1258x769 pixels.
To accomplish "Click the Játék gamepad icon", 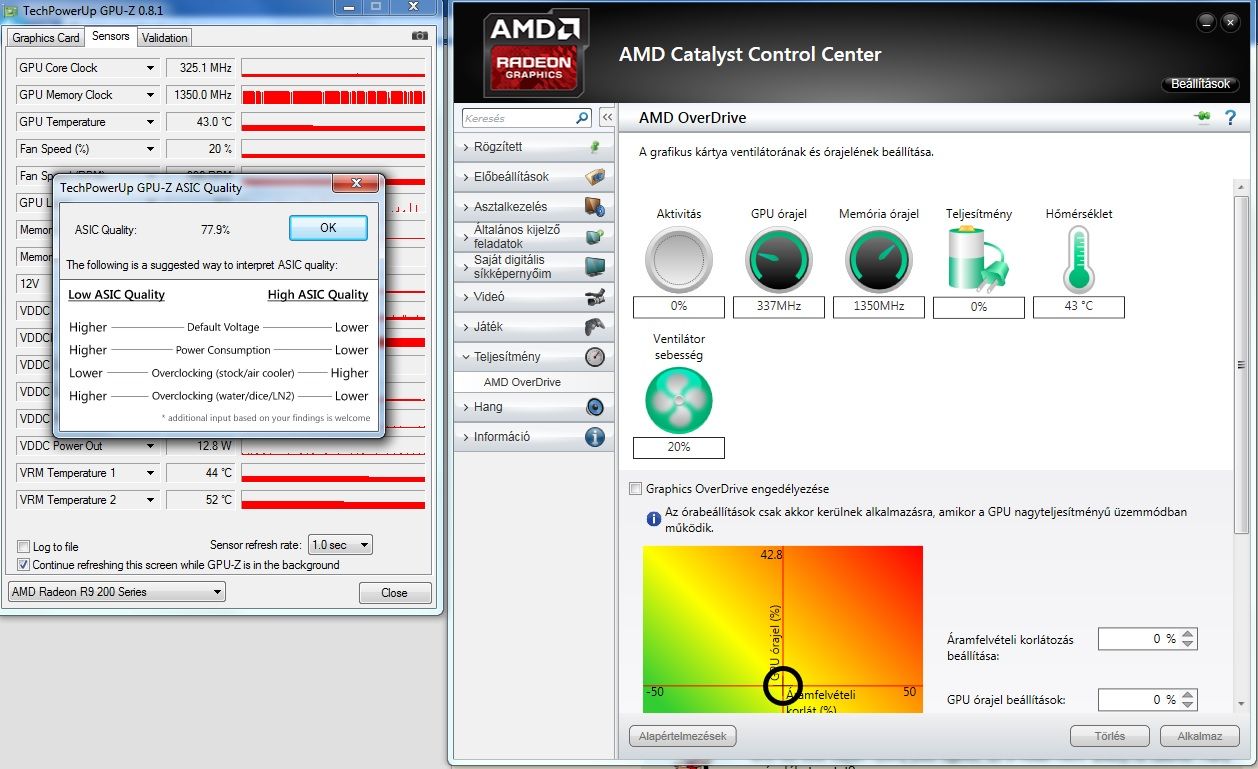I will (595, 327).
